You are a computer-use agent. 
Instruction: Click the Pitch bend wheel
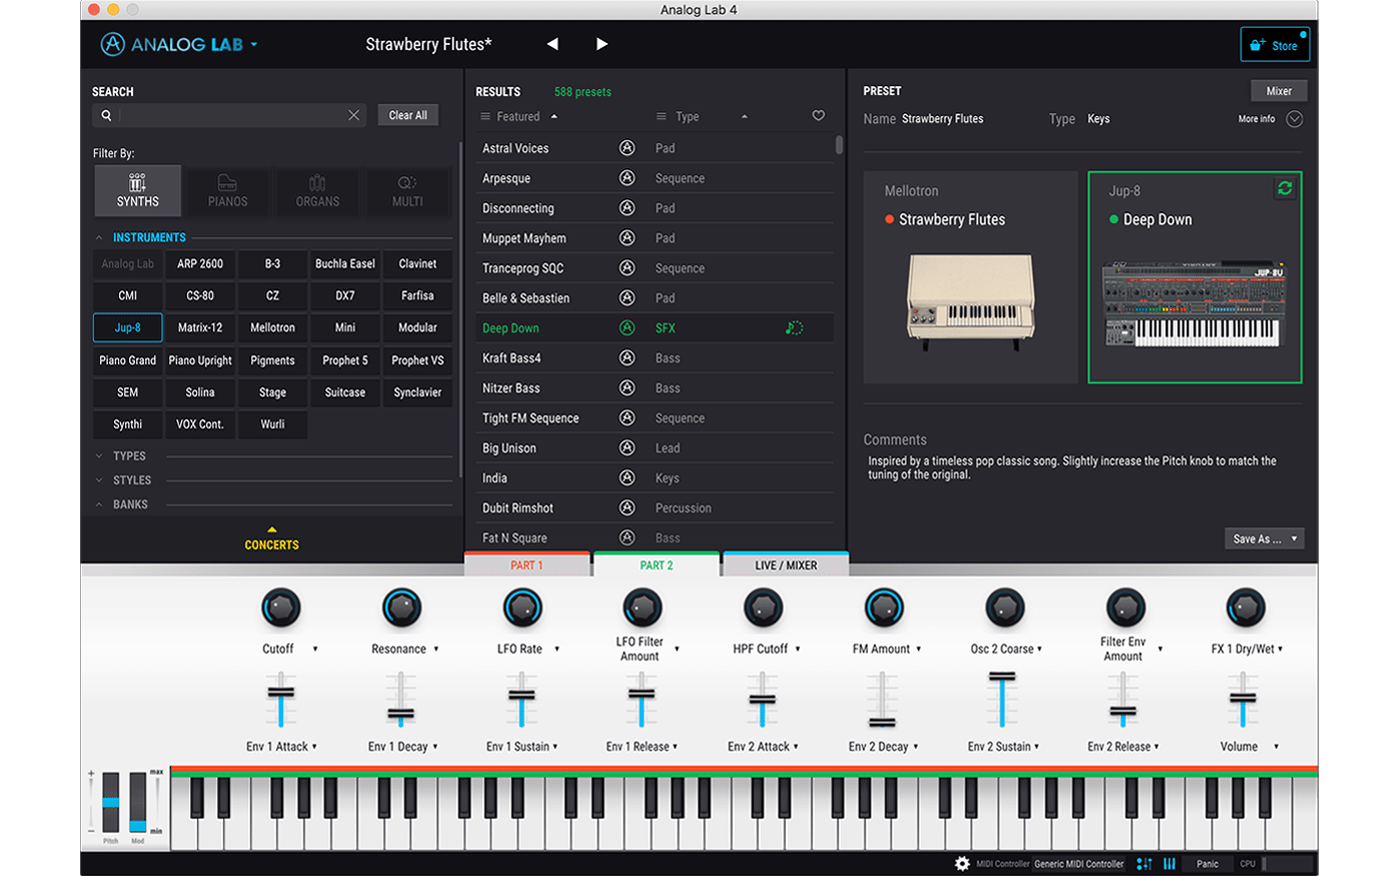111,803
